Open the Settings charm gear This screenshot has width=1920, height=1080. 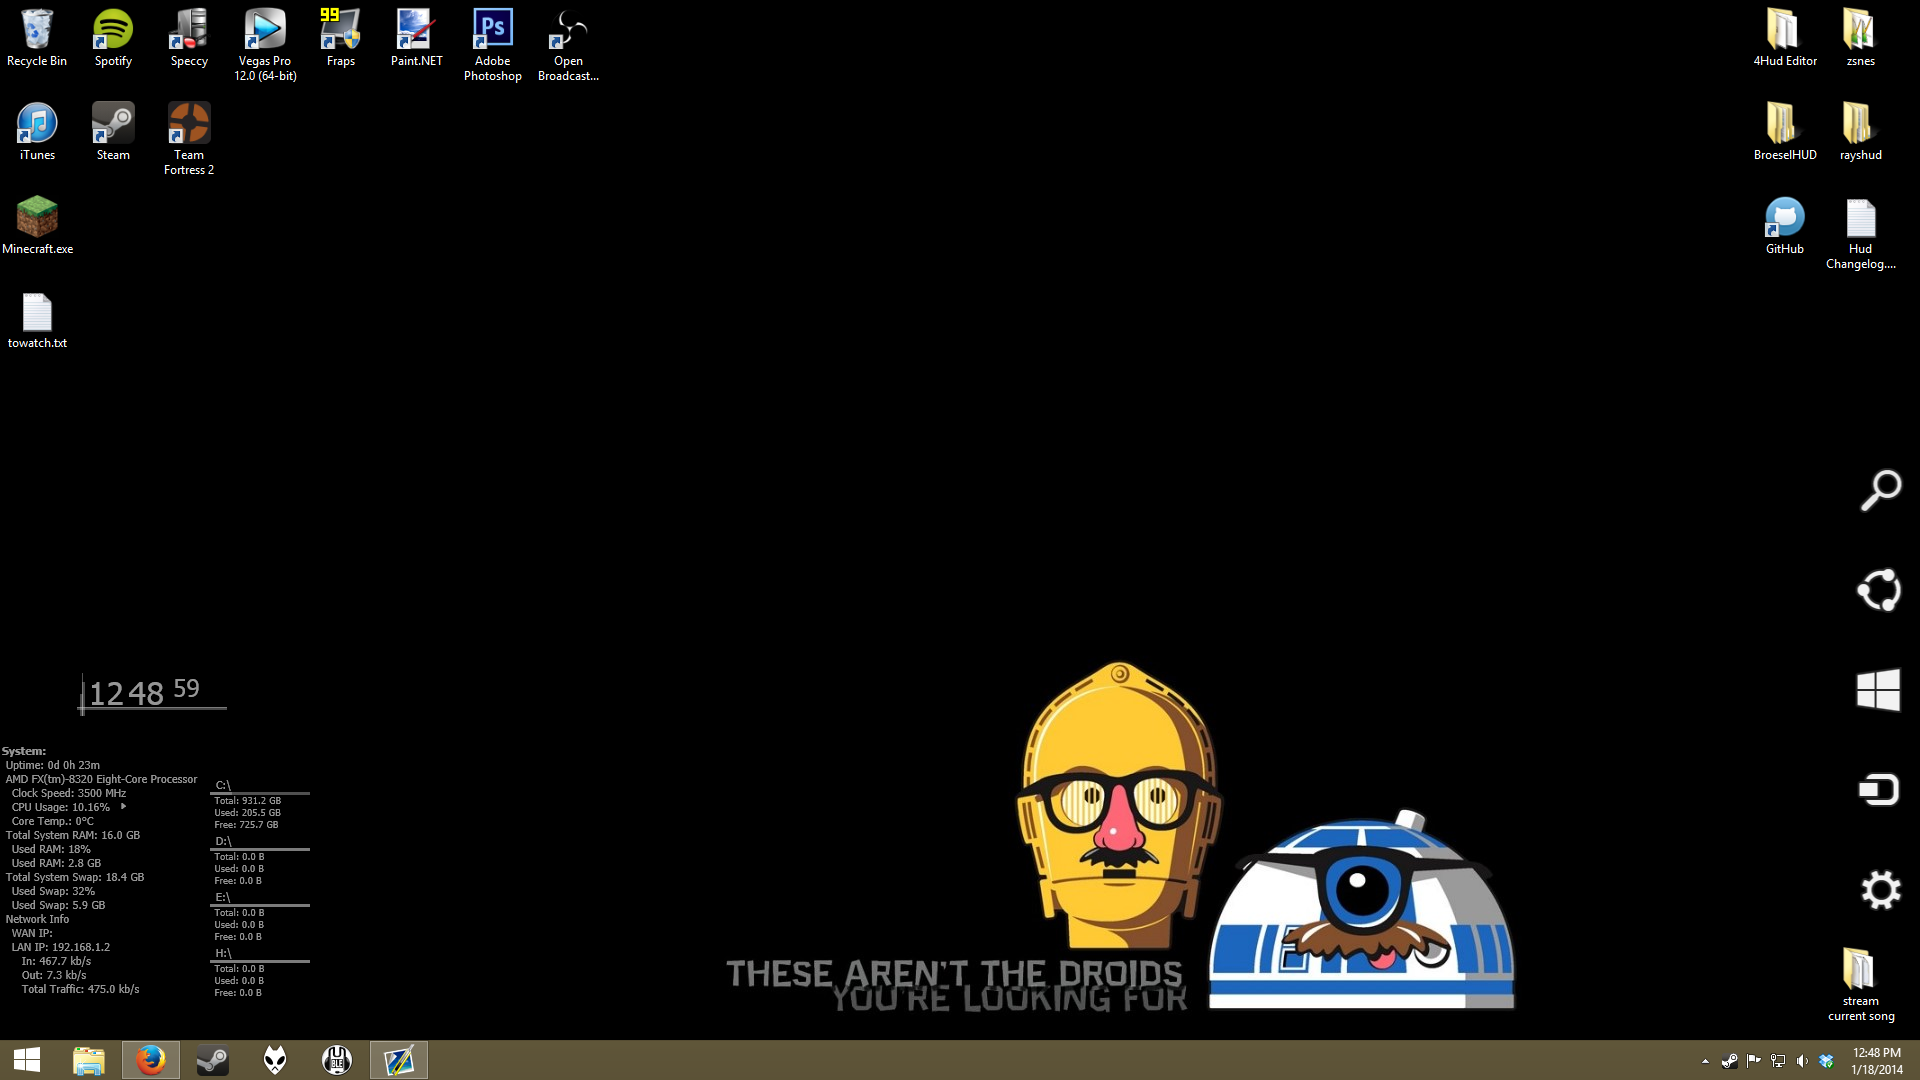click(x=1880, y=890)
